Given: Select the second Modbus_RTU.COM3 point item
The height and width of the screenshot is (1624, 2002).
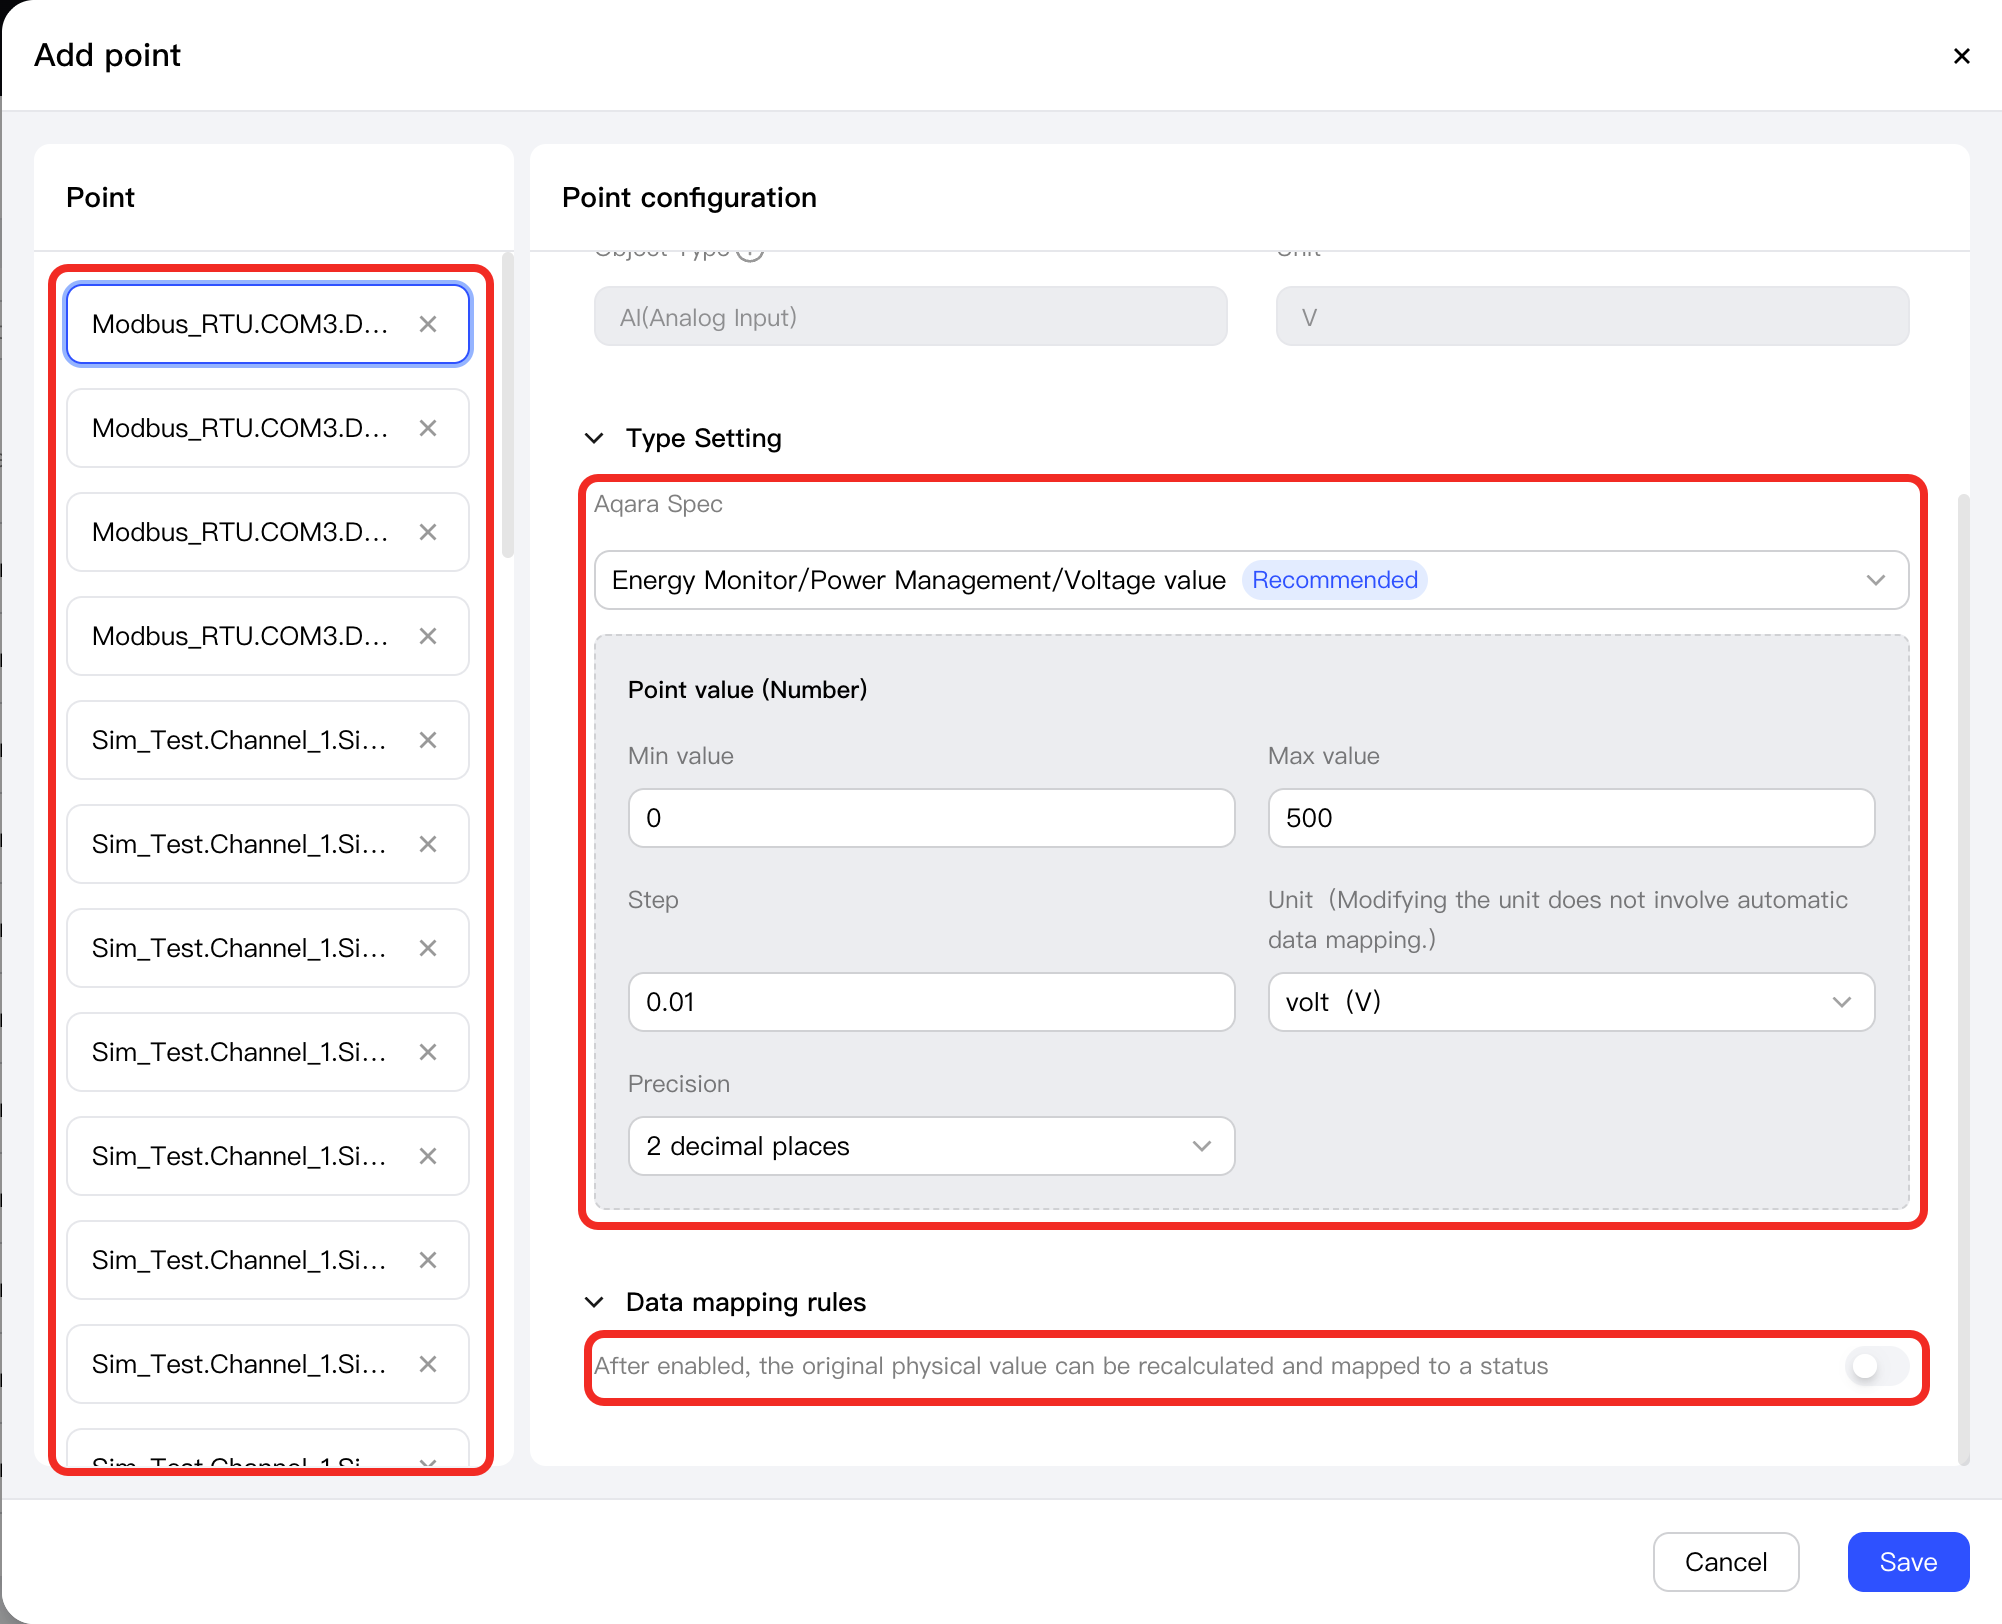Looking at the screenshot, I should point(268,428).
